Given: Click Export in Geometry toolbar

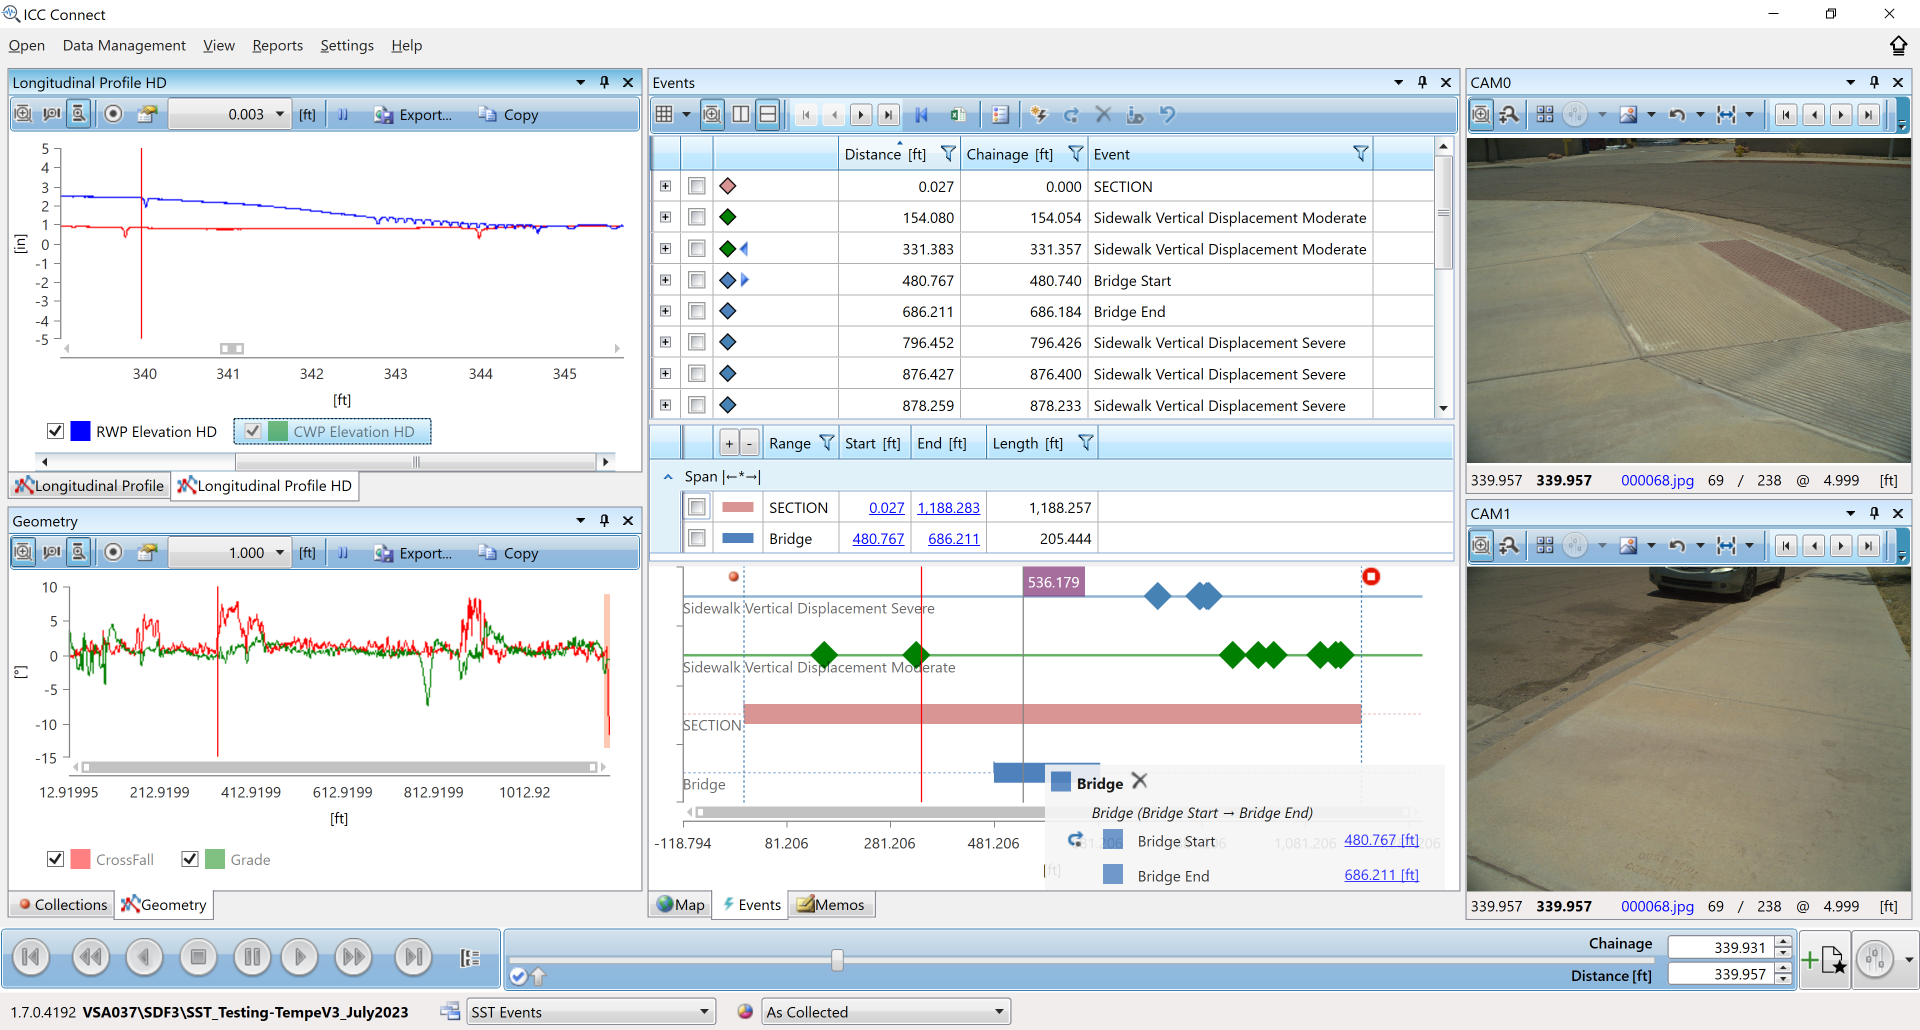Looking at the screenshot, I should tap(413, 553).
